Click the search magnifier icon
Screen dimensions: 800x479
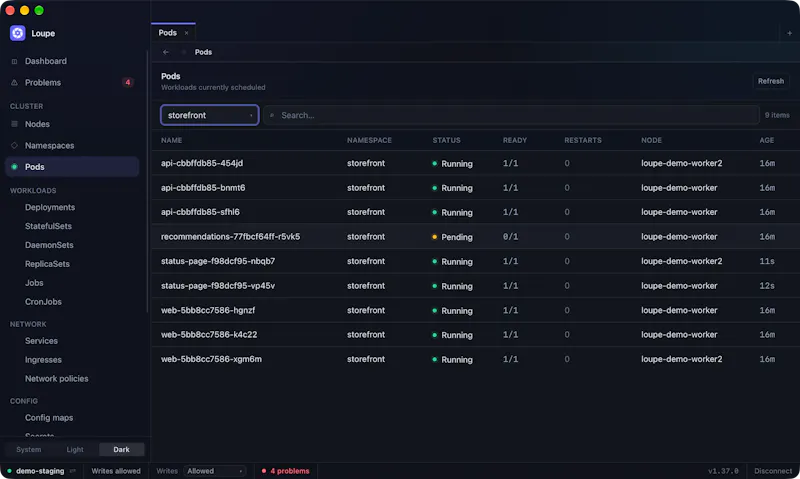(x=272, y=115)
